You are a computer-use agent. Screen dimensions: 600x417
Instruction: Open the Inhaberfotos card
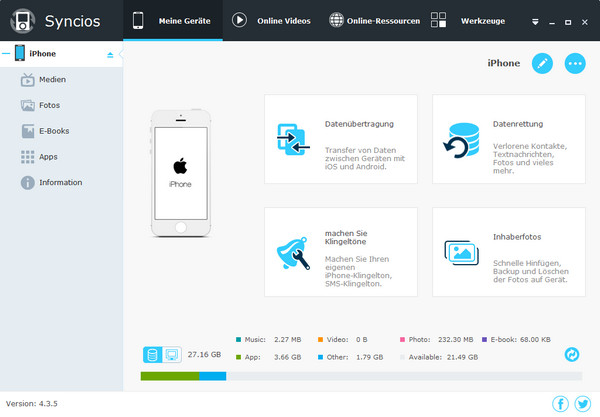click(509, 252)
